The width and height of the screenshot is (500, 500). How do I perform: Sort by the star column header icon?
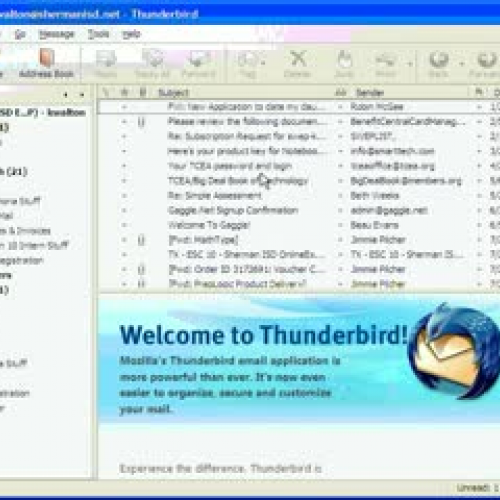click(124, 92)
